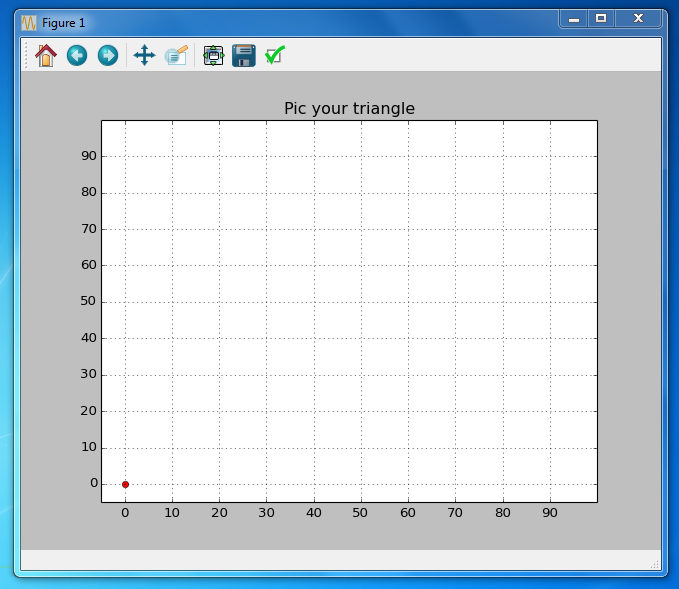Click the red point at the origin
Image resolution: width=679 pixels, height=589 pixels.
[125, 485]
